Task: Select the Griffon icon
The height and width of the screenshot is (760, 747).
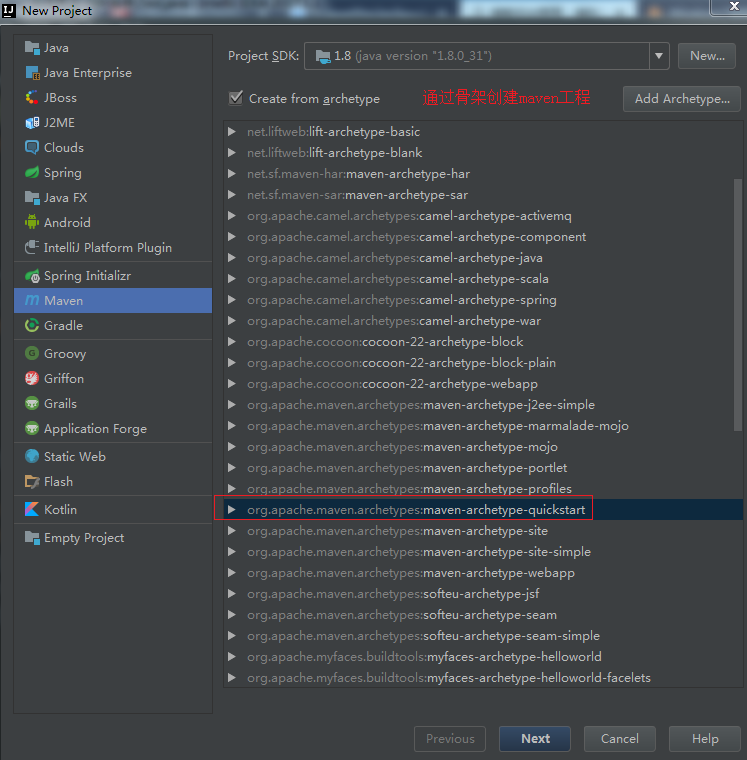Action: [32, 379]
